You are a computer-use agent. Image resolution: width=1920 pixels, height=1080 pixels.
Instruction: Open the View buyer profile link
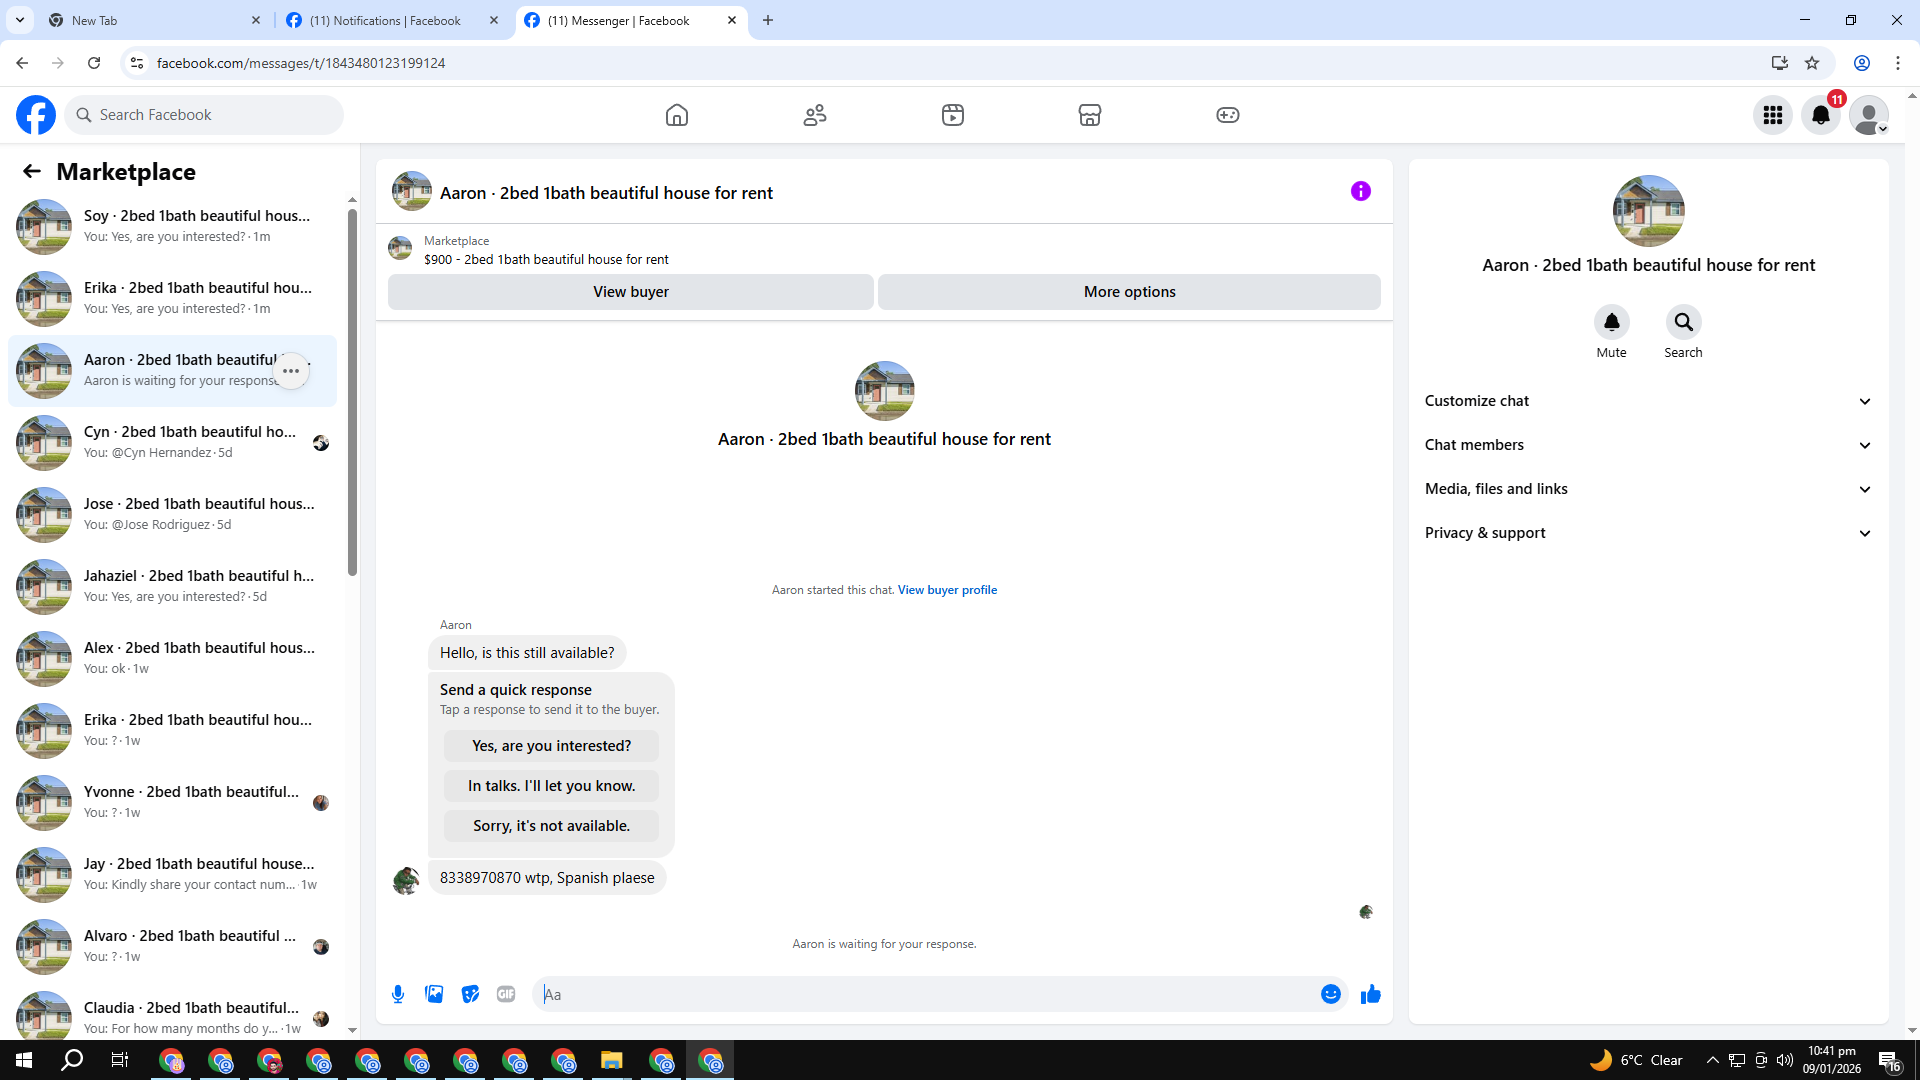click(x=947, y=590)
